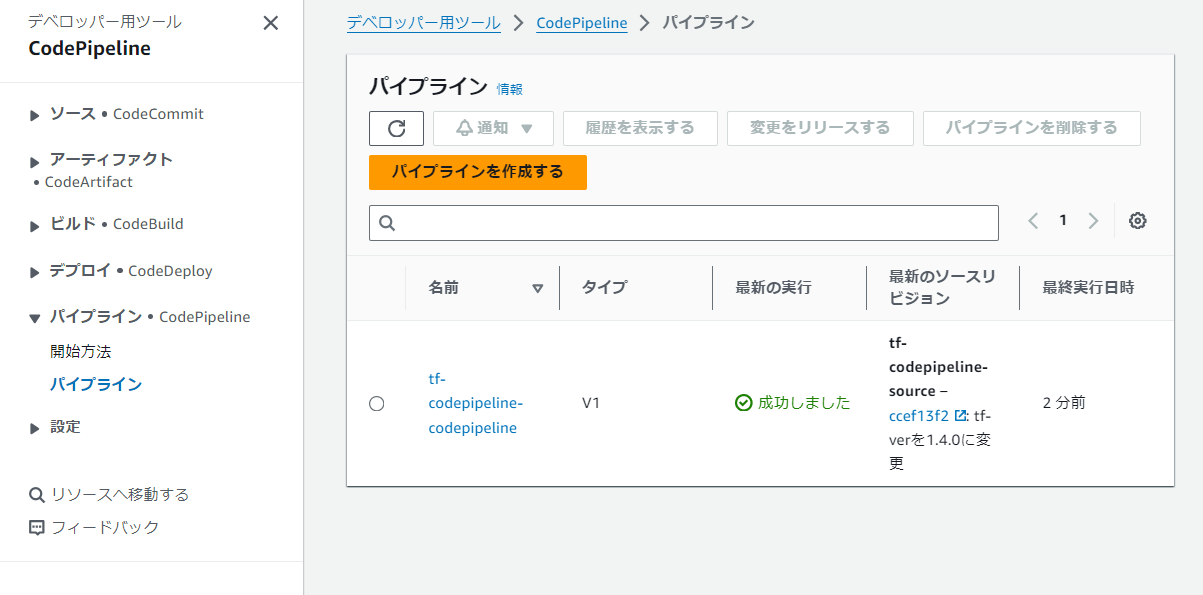Click パイプラインを作成する orange button

pyautogui.click(x=478, y=172)
